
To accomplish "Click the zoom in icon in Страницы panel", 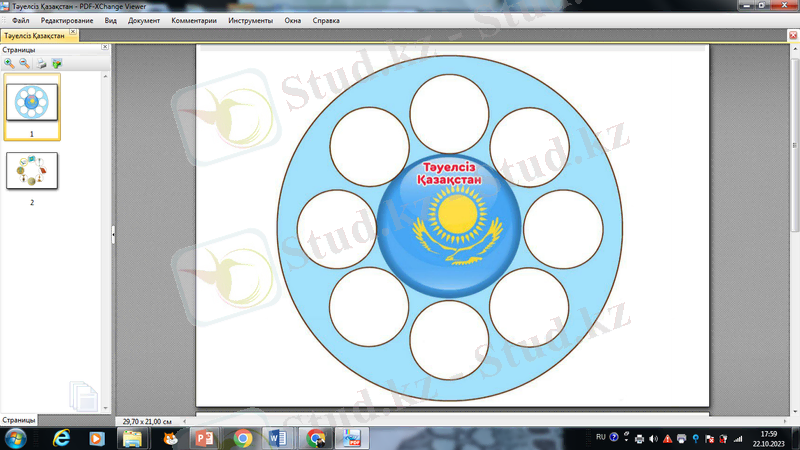I will tap(9, 63).
